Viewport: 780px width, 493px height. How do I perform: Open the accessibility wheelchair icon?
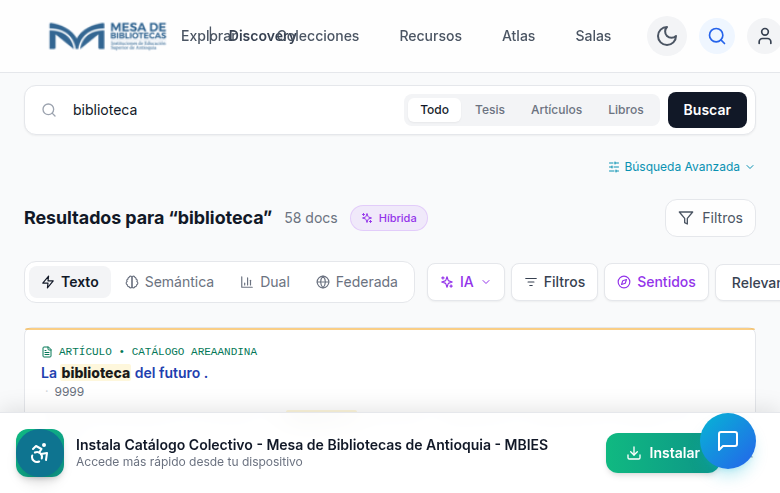click(40, 453)
